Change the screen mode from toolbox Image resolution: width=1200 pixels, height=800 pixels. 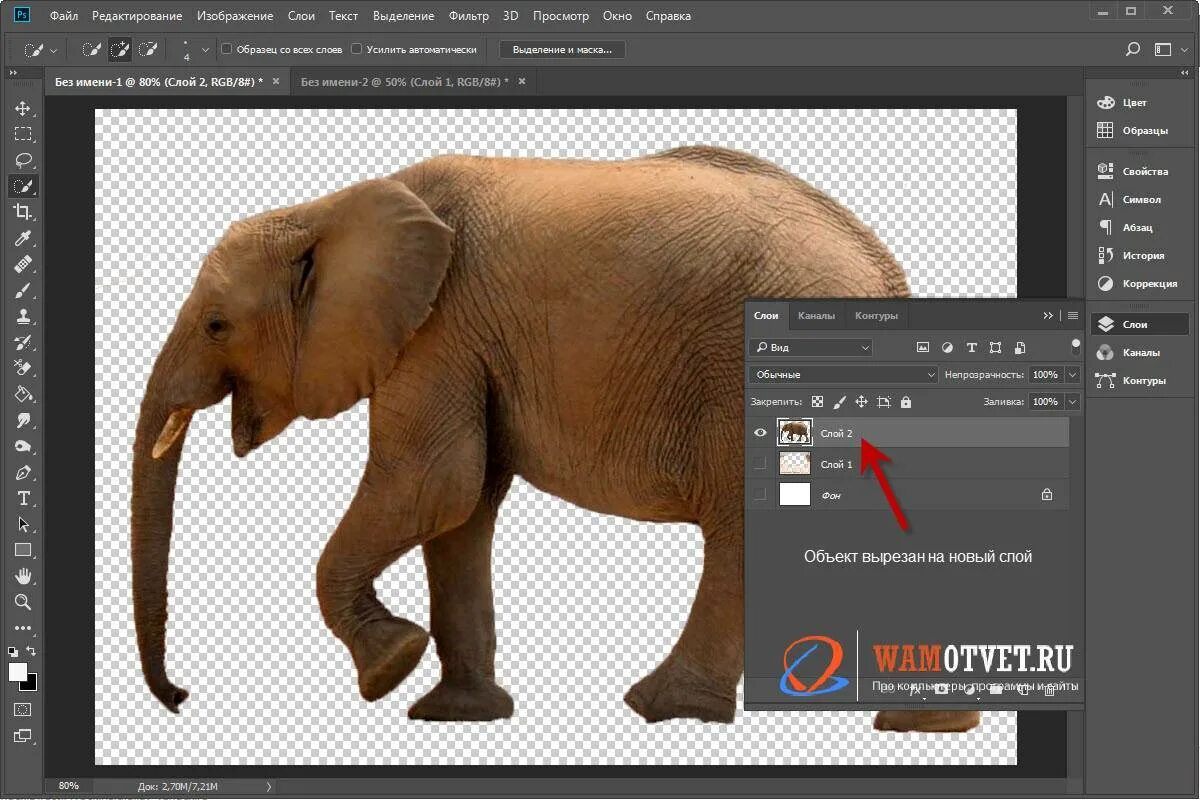(22, 736)
